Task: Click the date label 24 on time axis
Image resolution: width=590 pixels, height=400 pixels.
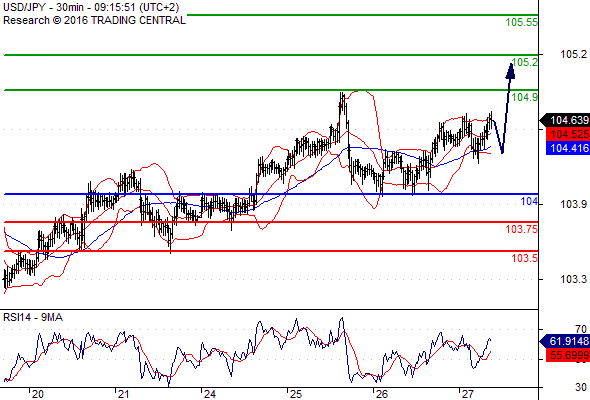Action: coord(210,394)
